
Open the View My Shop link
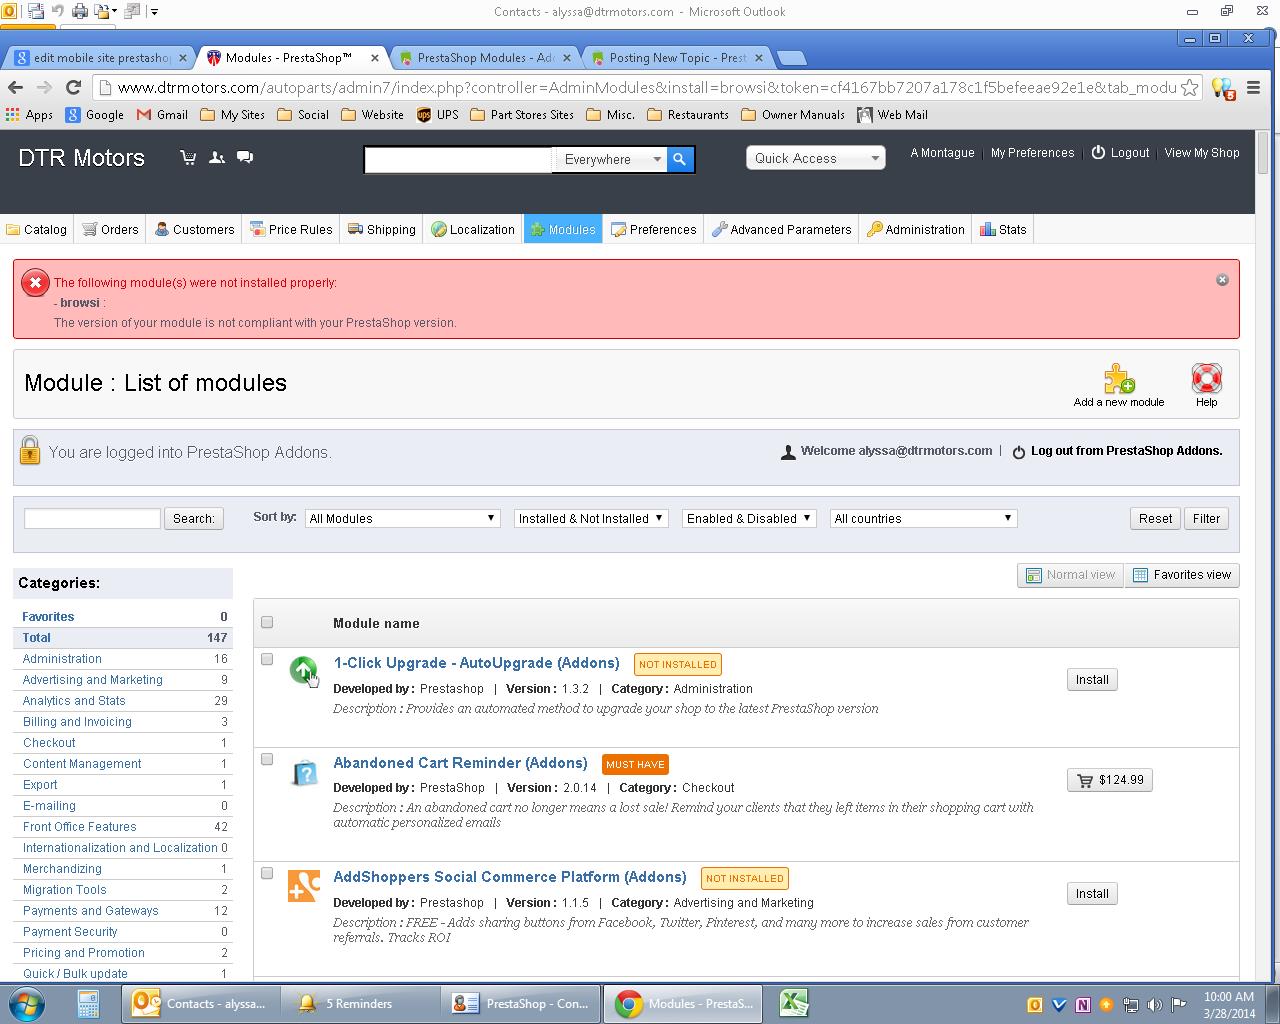(x=1202, y=153)
